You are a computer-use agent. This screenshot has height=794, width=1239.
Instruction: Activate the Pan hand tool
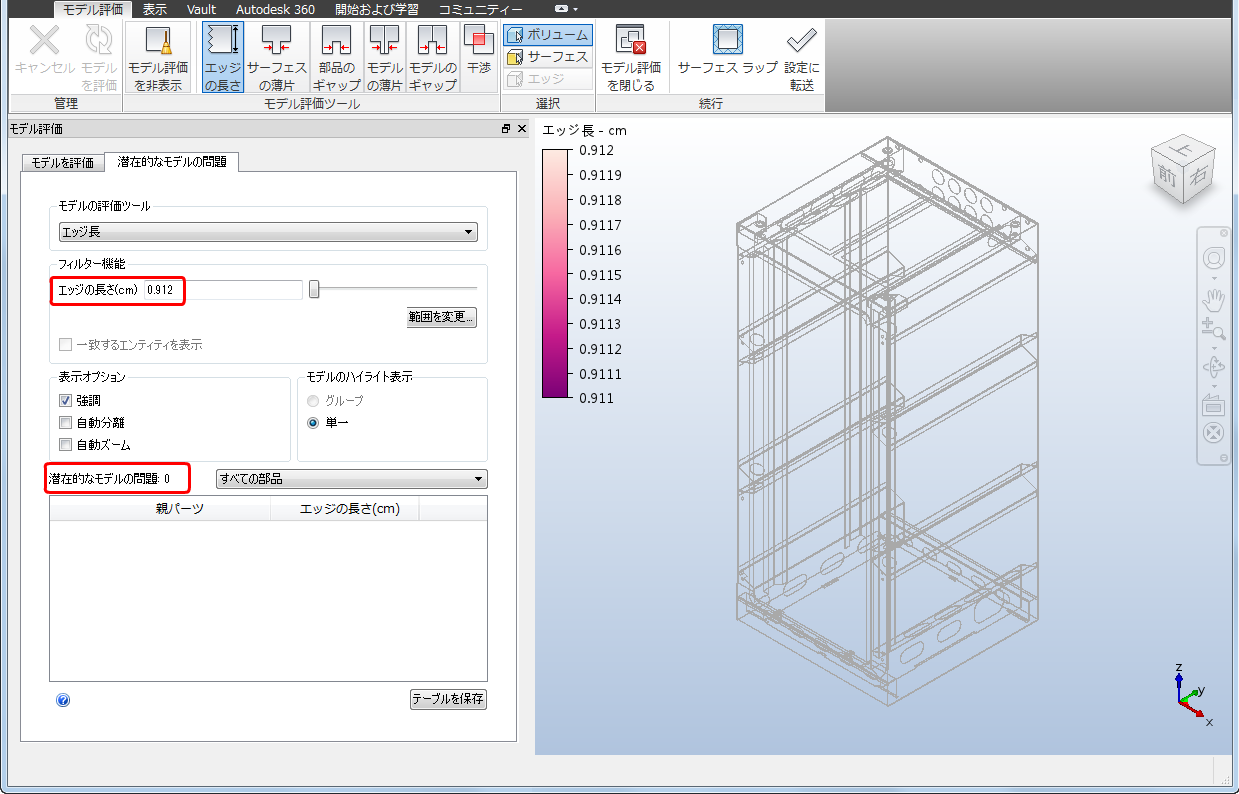(1214, 299)
